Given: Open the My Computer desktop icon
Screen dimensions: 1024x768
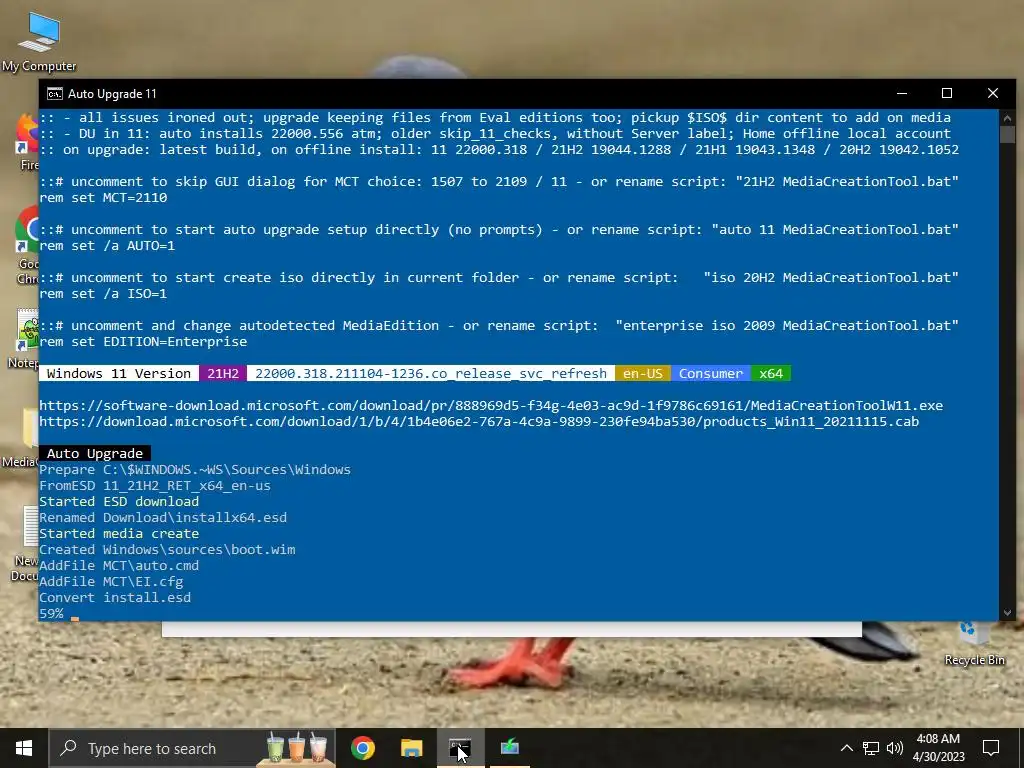Looking at the screenshot, I should (x=39, y=41).
